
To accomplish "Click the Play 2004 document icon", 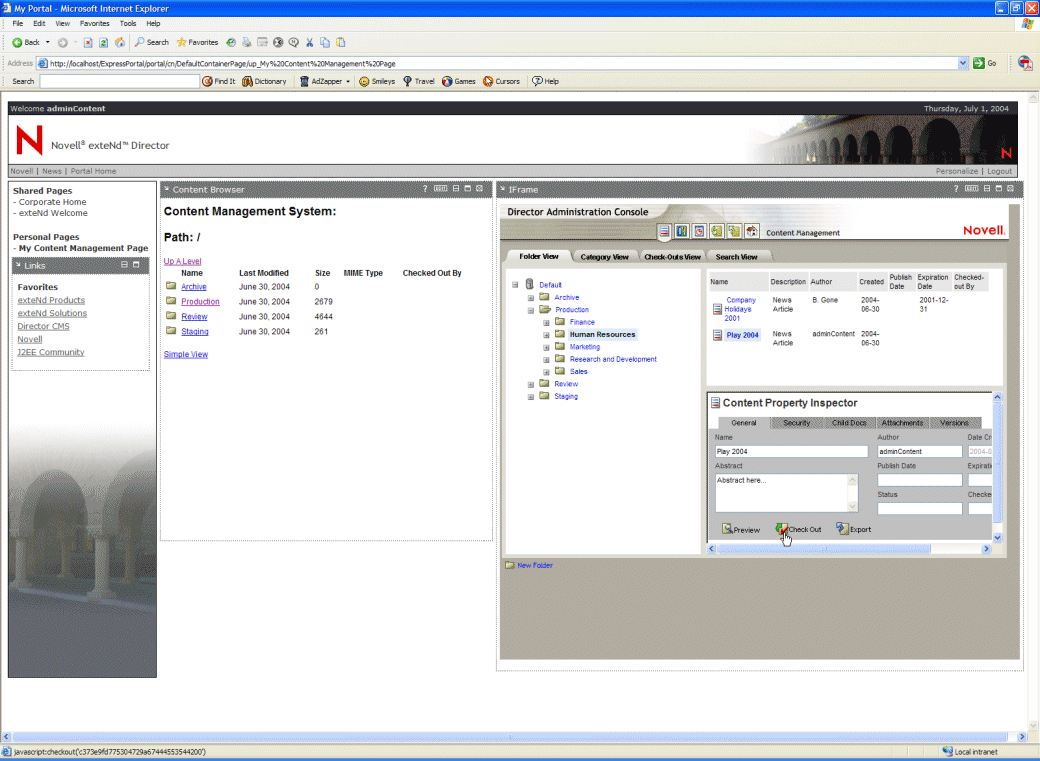I will tap(717, 335).
